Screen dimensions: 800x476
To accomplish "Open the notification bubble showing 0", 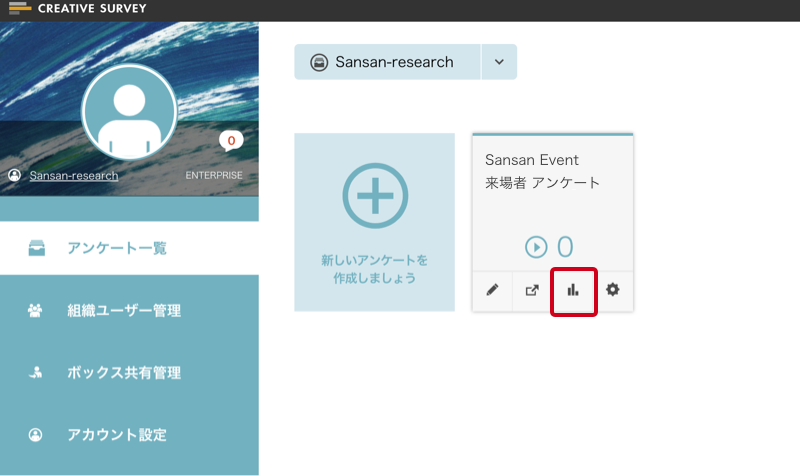I will [x=231, y=141].
